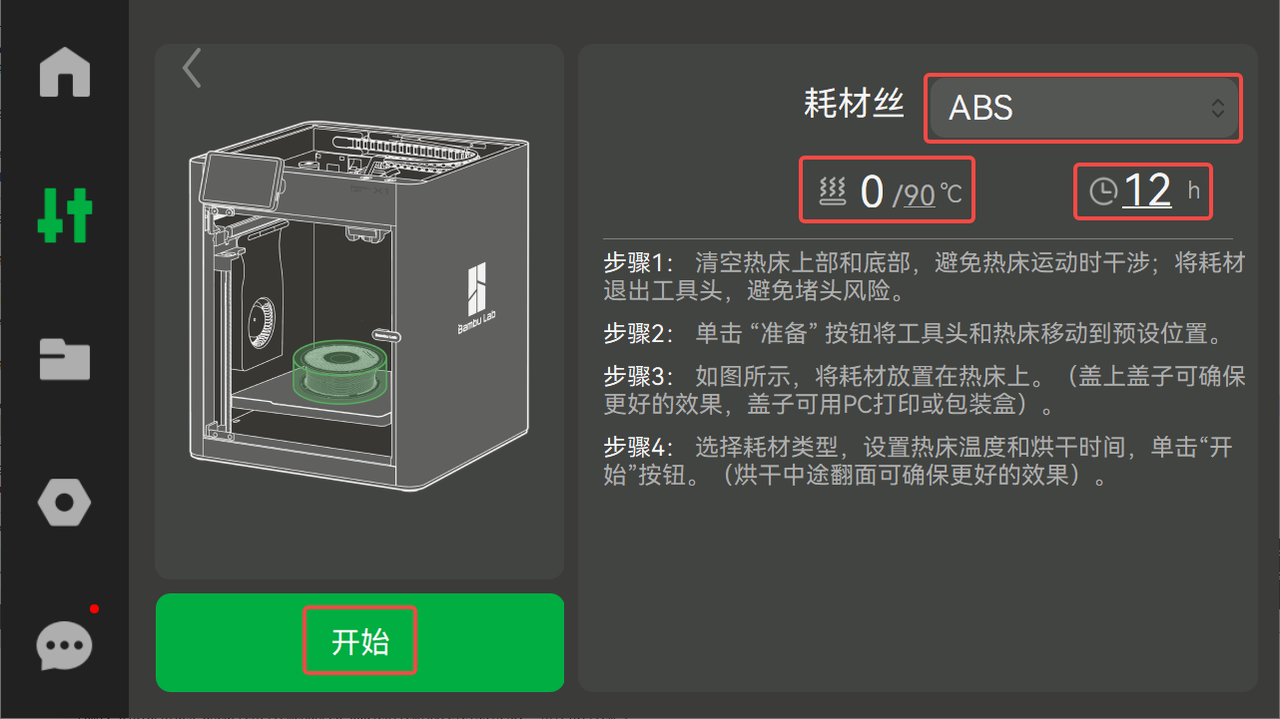Open the chat bubble messages icon
The width and height of the screenshot is (1280, 719).
65,646
